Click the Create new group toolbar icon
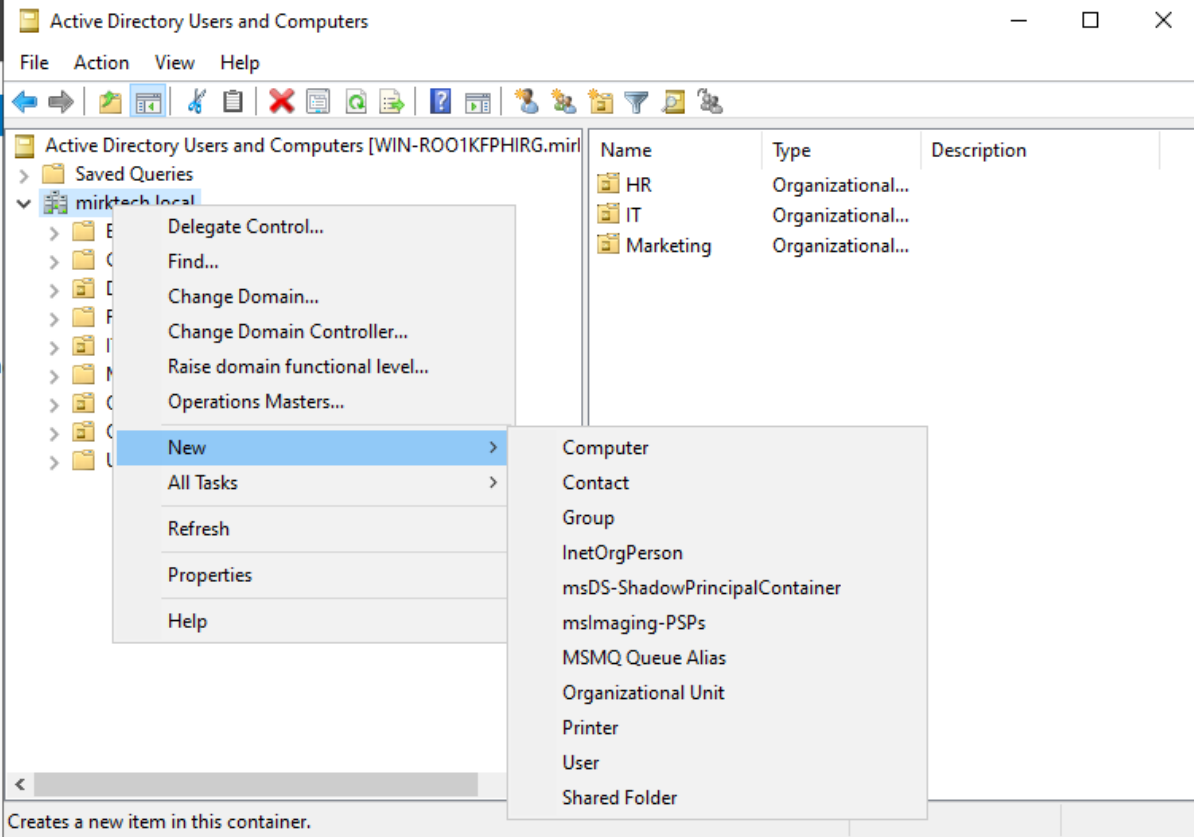 pos(564,101)
